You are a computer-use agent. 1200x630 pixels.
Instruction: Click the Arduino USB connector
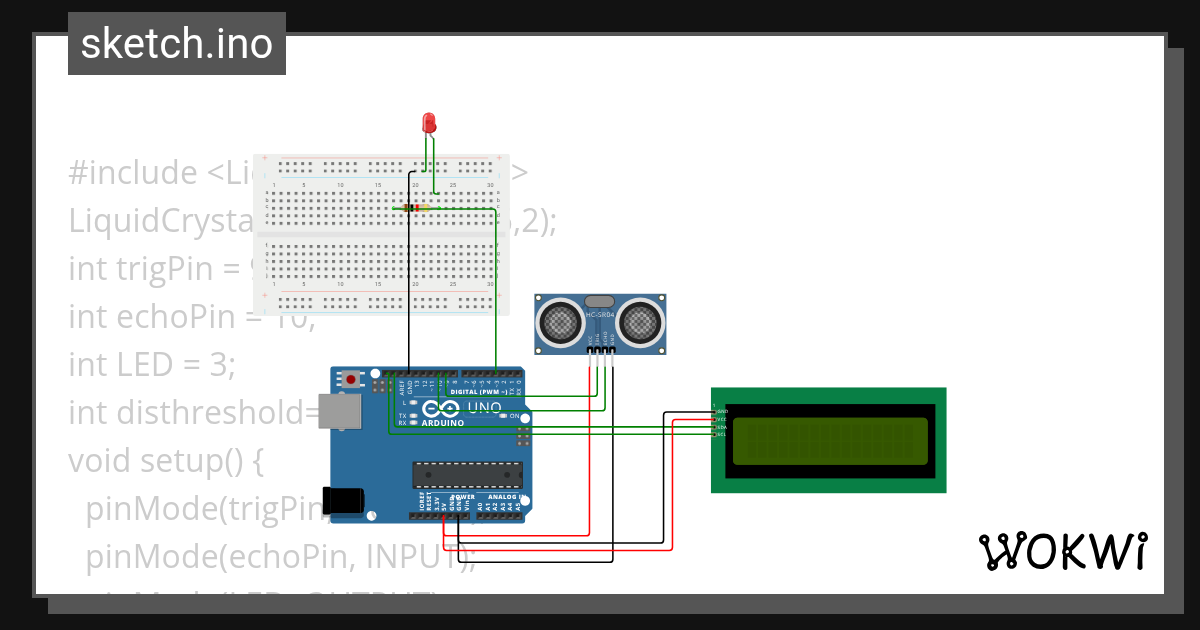tap(341, 413)
